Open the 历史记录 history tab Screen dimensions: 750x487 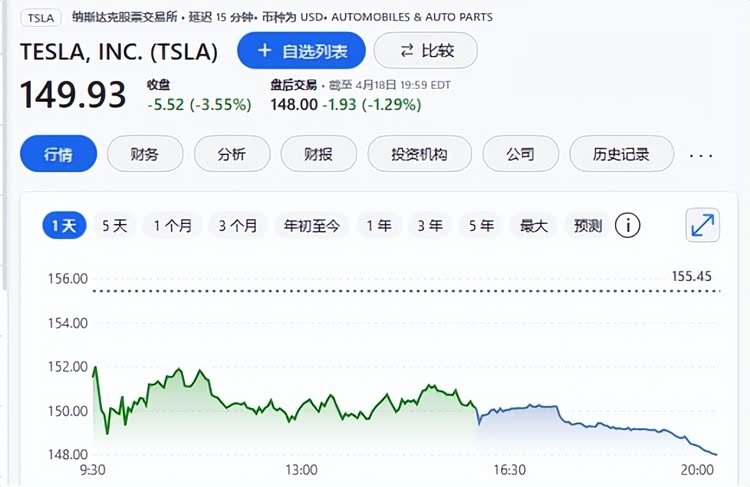621,155
